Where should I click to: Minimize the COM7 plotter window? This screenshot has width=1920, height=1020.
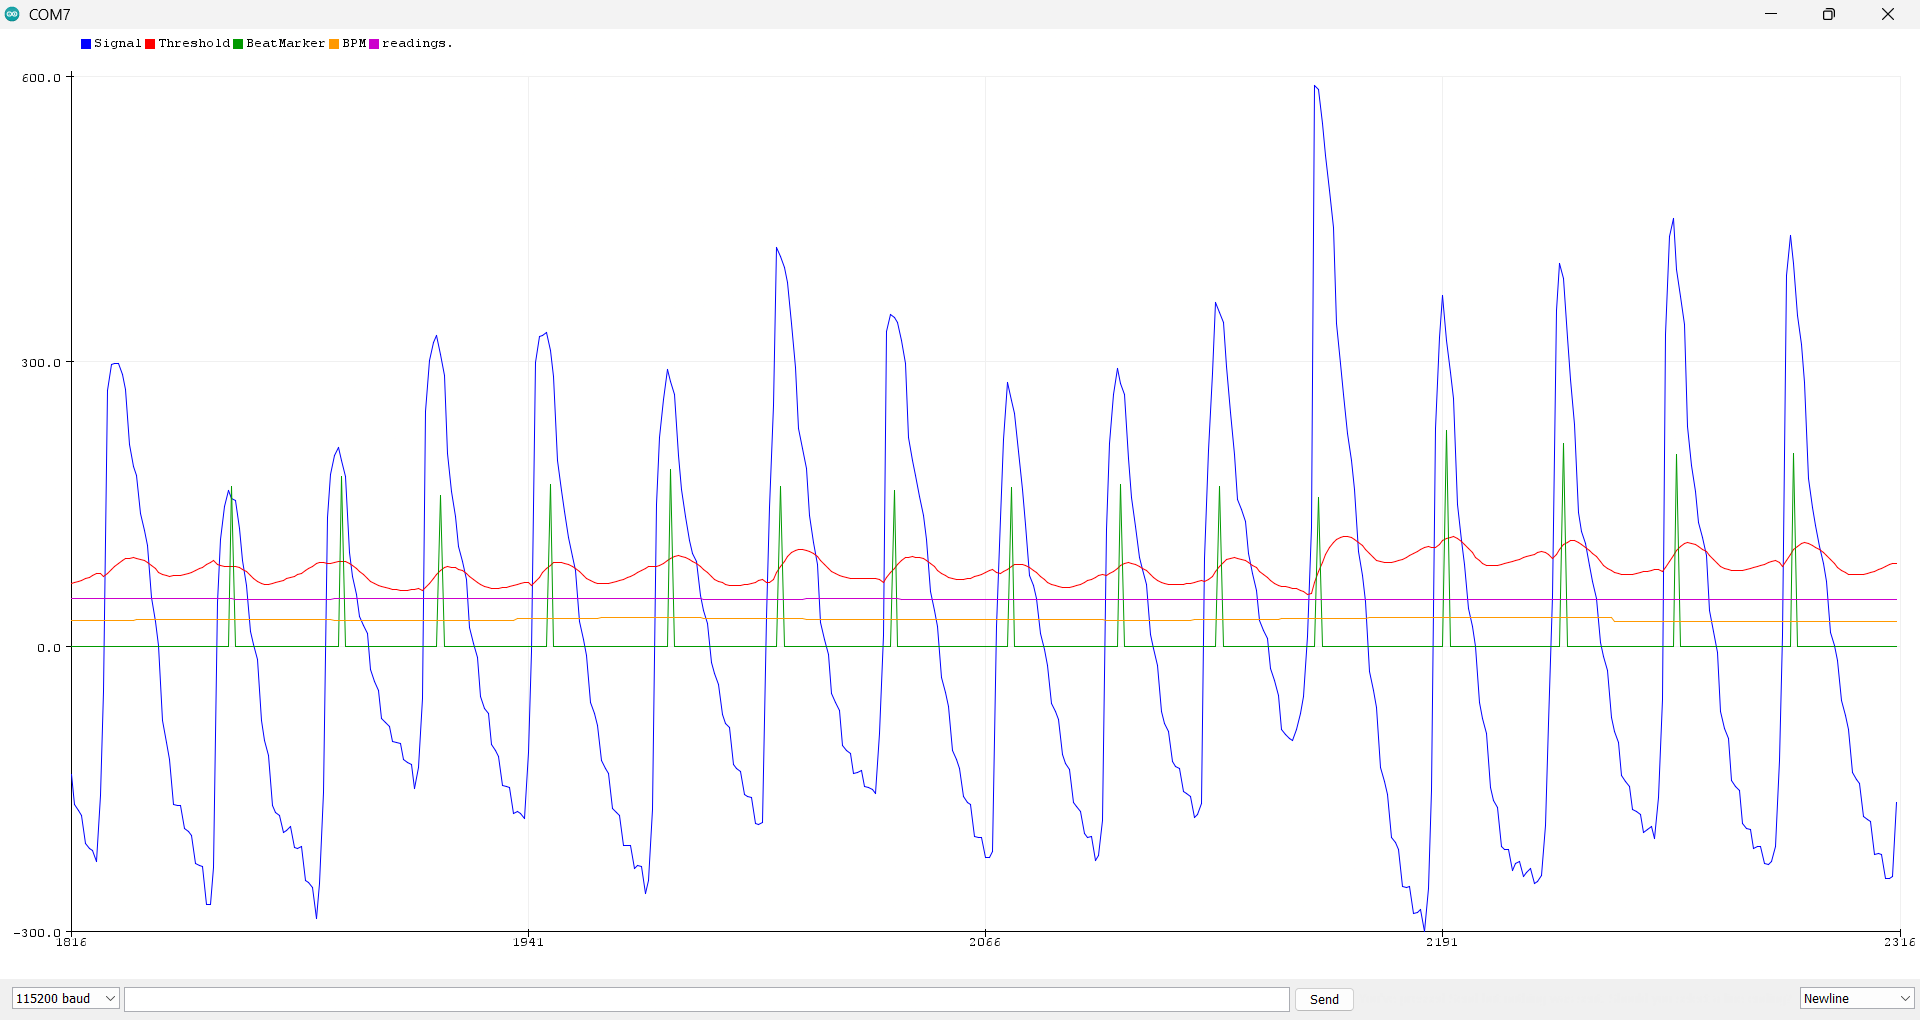tap(1771, 14)
